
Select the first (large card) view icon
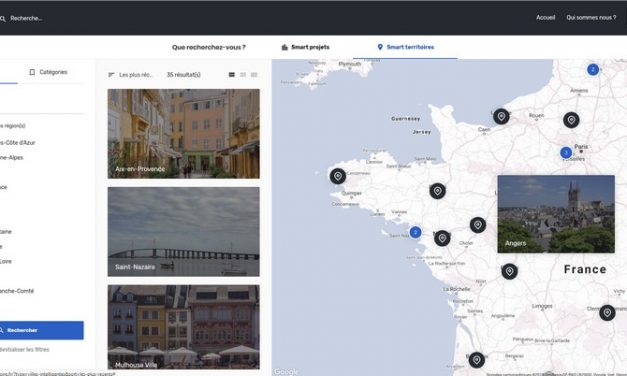pos(232,75)
